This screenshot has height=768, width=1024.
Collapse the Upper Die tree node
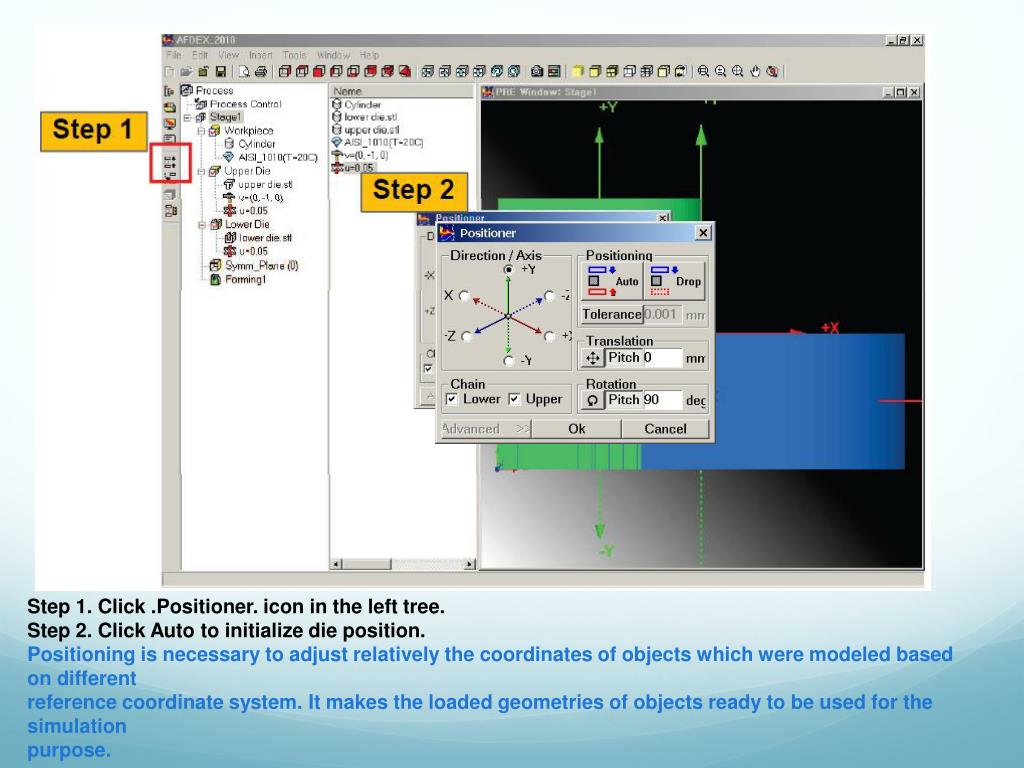pos(201,172)
